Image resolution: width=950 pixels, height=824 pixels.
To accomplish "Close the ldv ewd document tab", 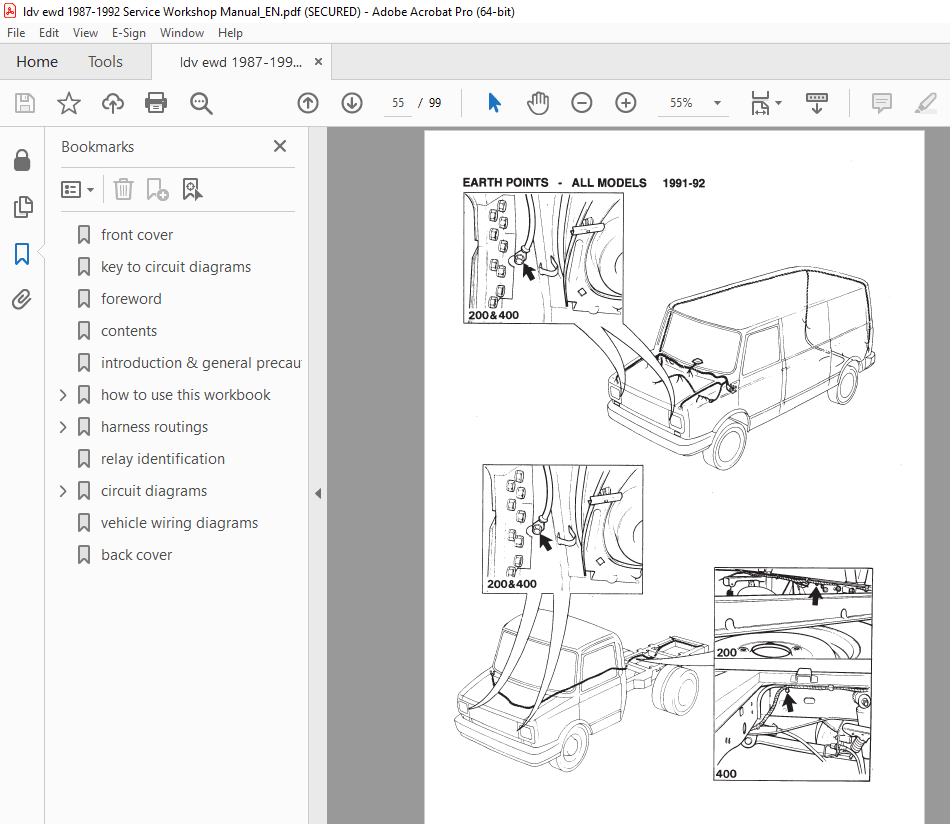I will 318,62.
